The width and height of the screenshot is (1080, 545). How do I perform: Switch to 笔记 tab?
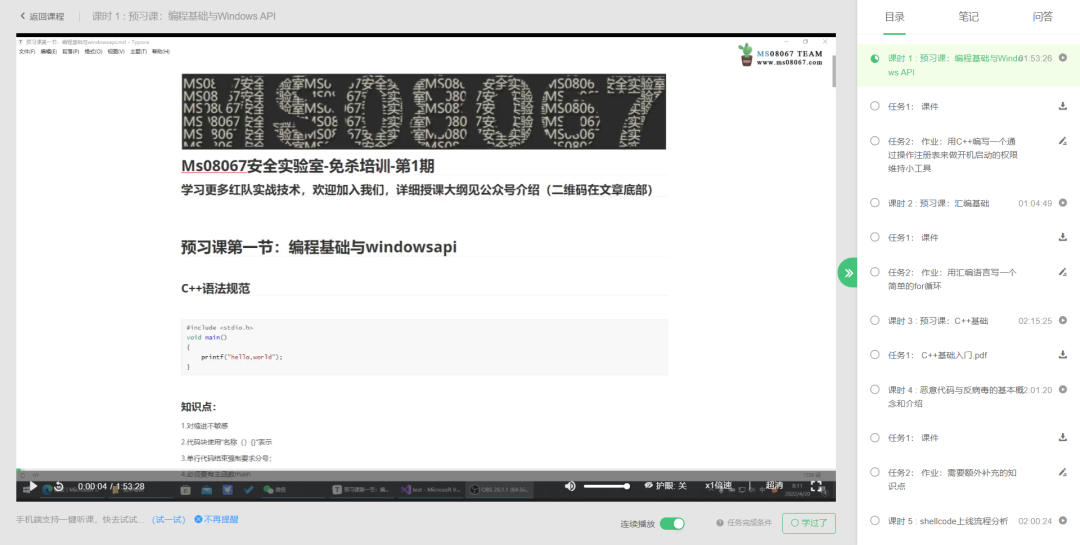[968, 17]
